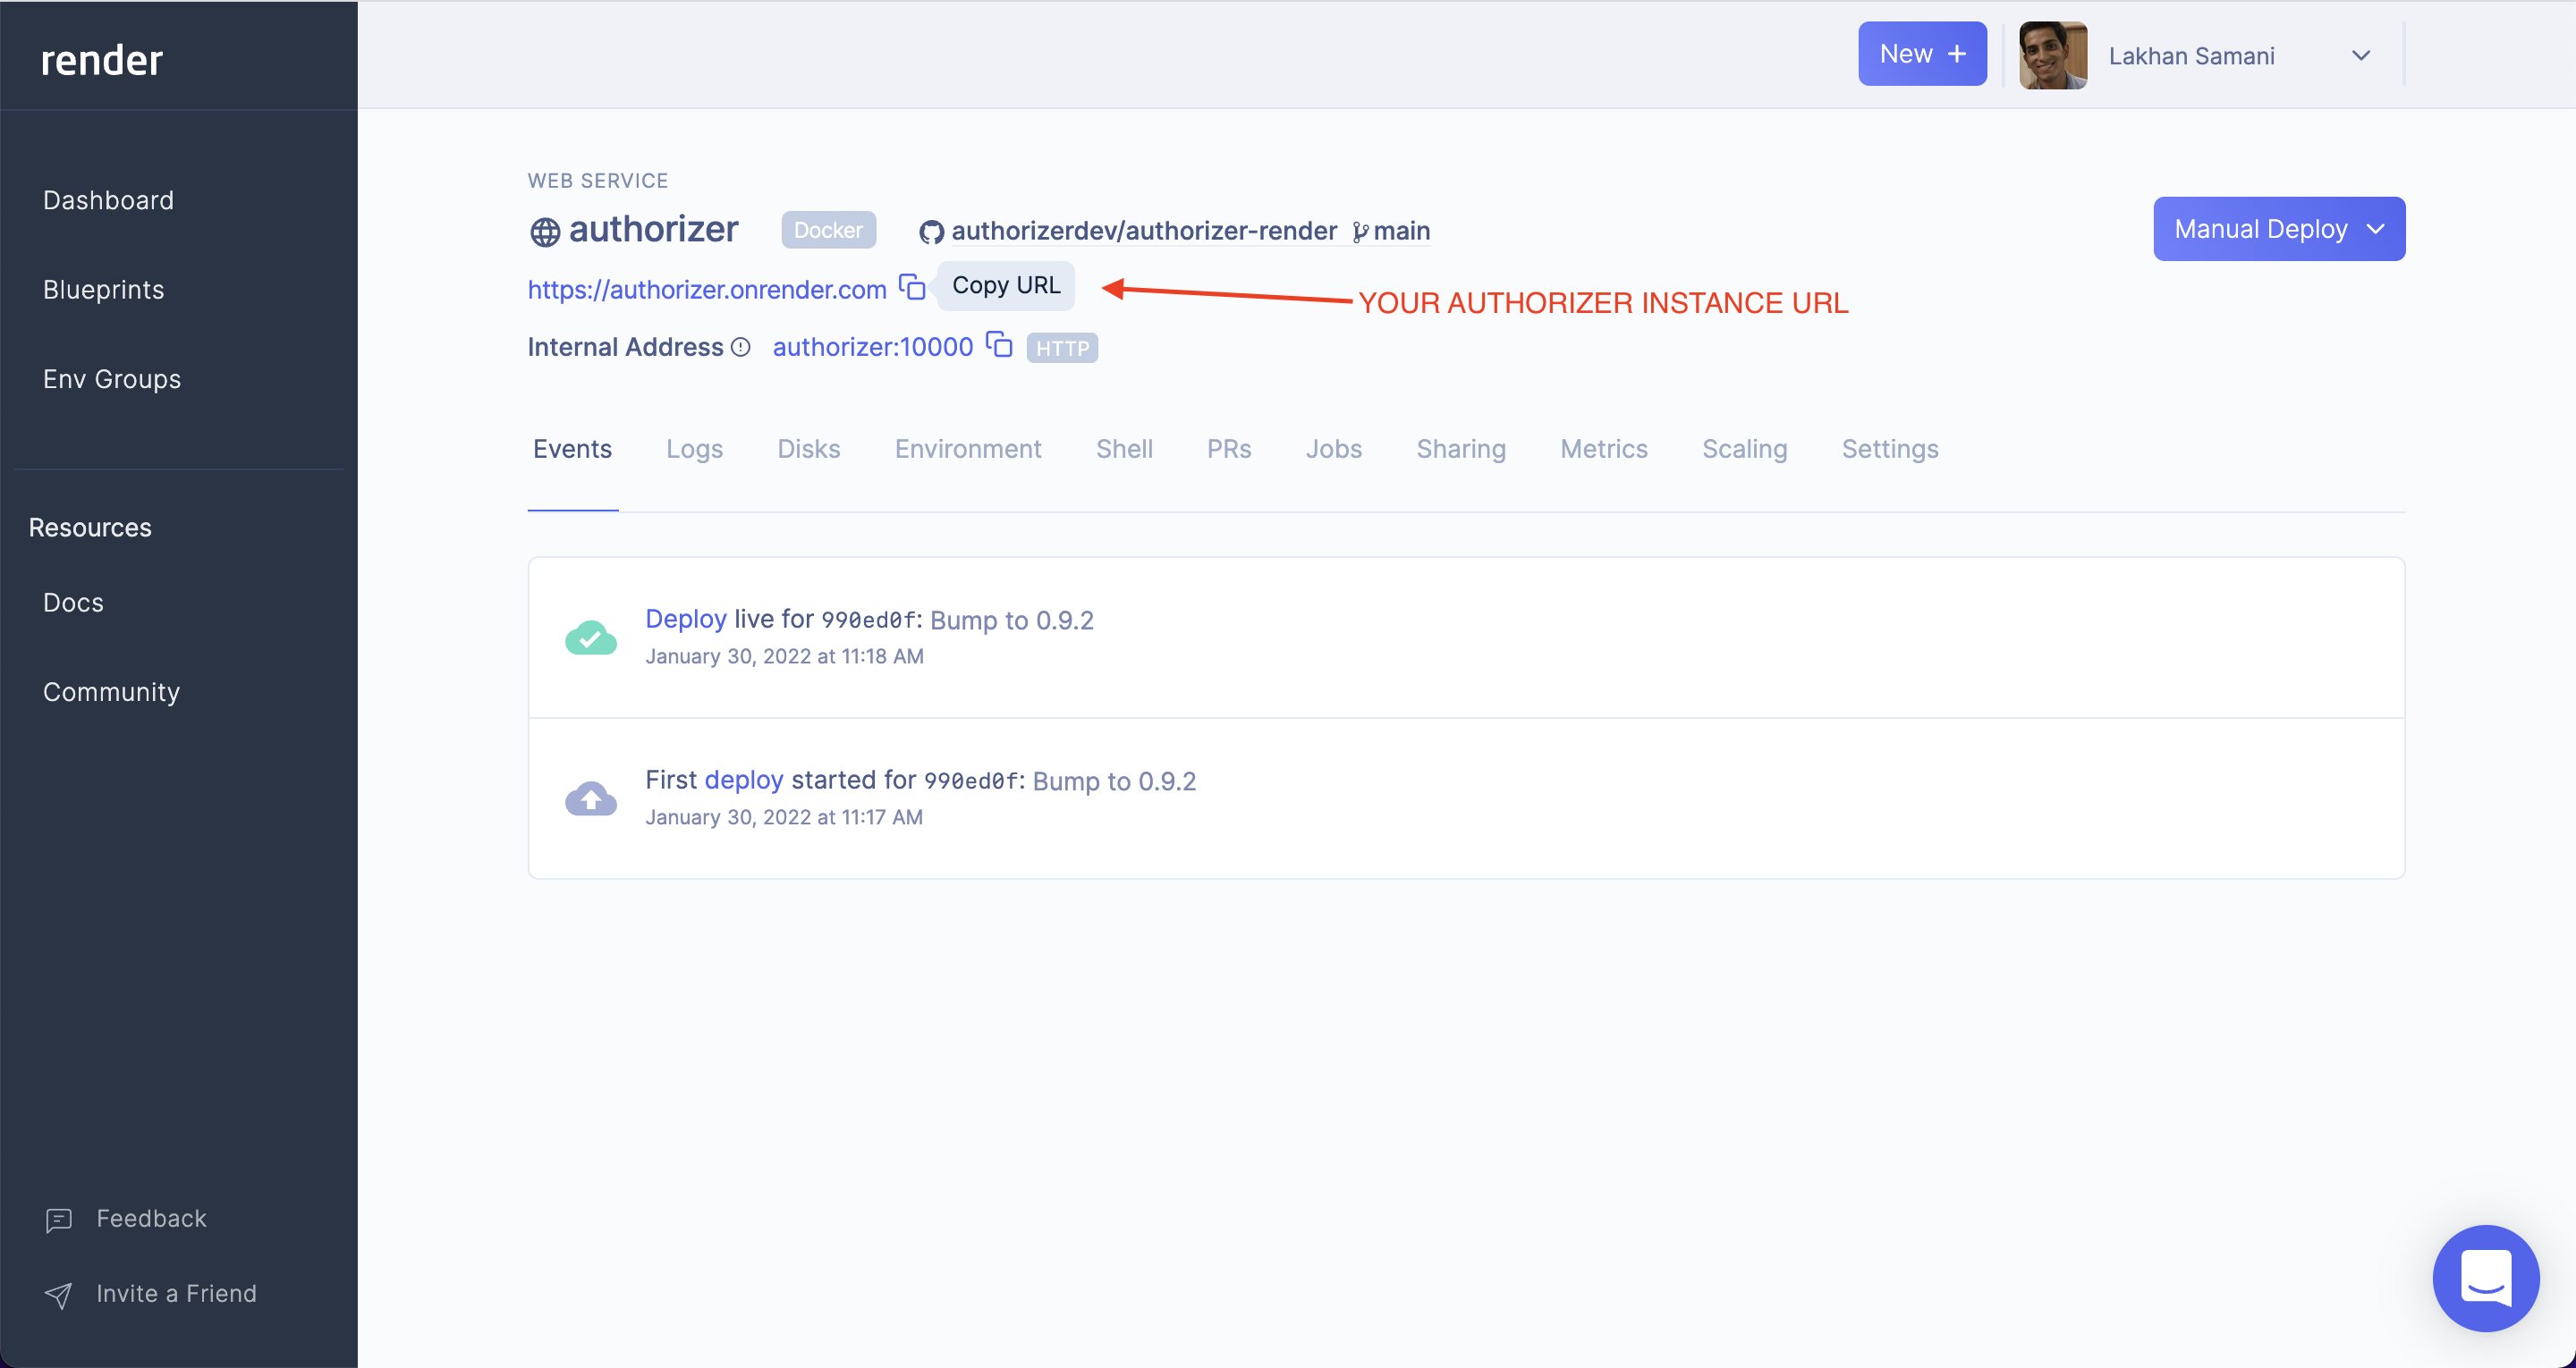2576x1368 pixels.
Task: Open the authorizerdev/authorizer-render repository link
Action: tap(1143, 231)
